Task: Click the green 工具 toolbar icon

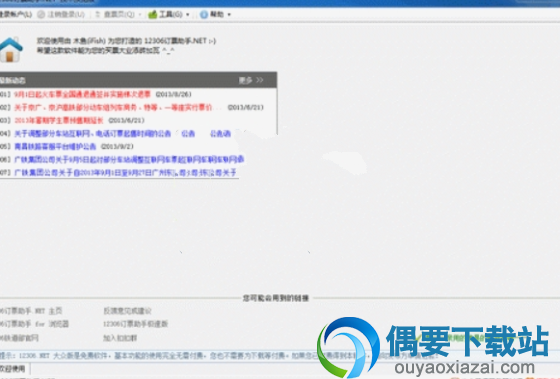Action: point(152,15)
